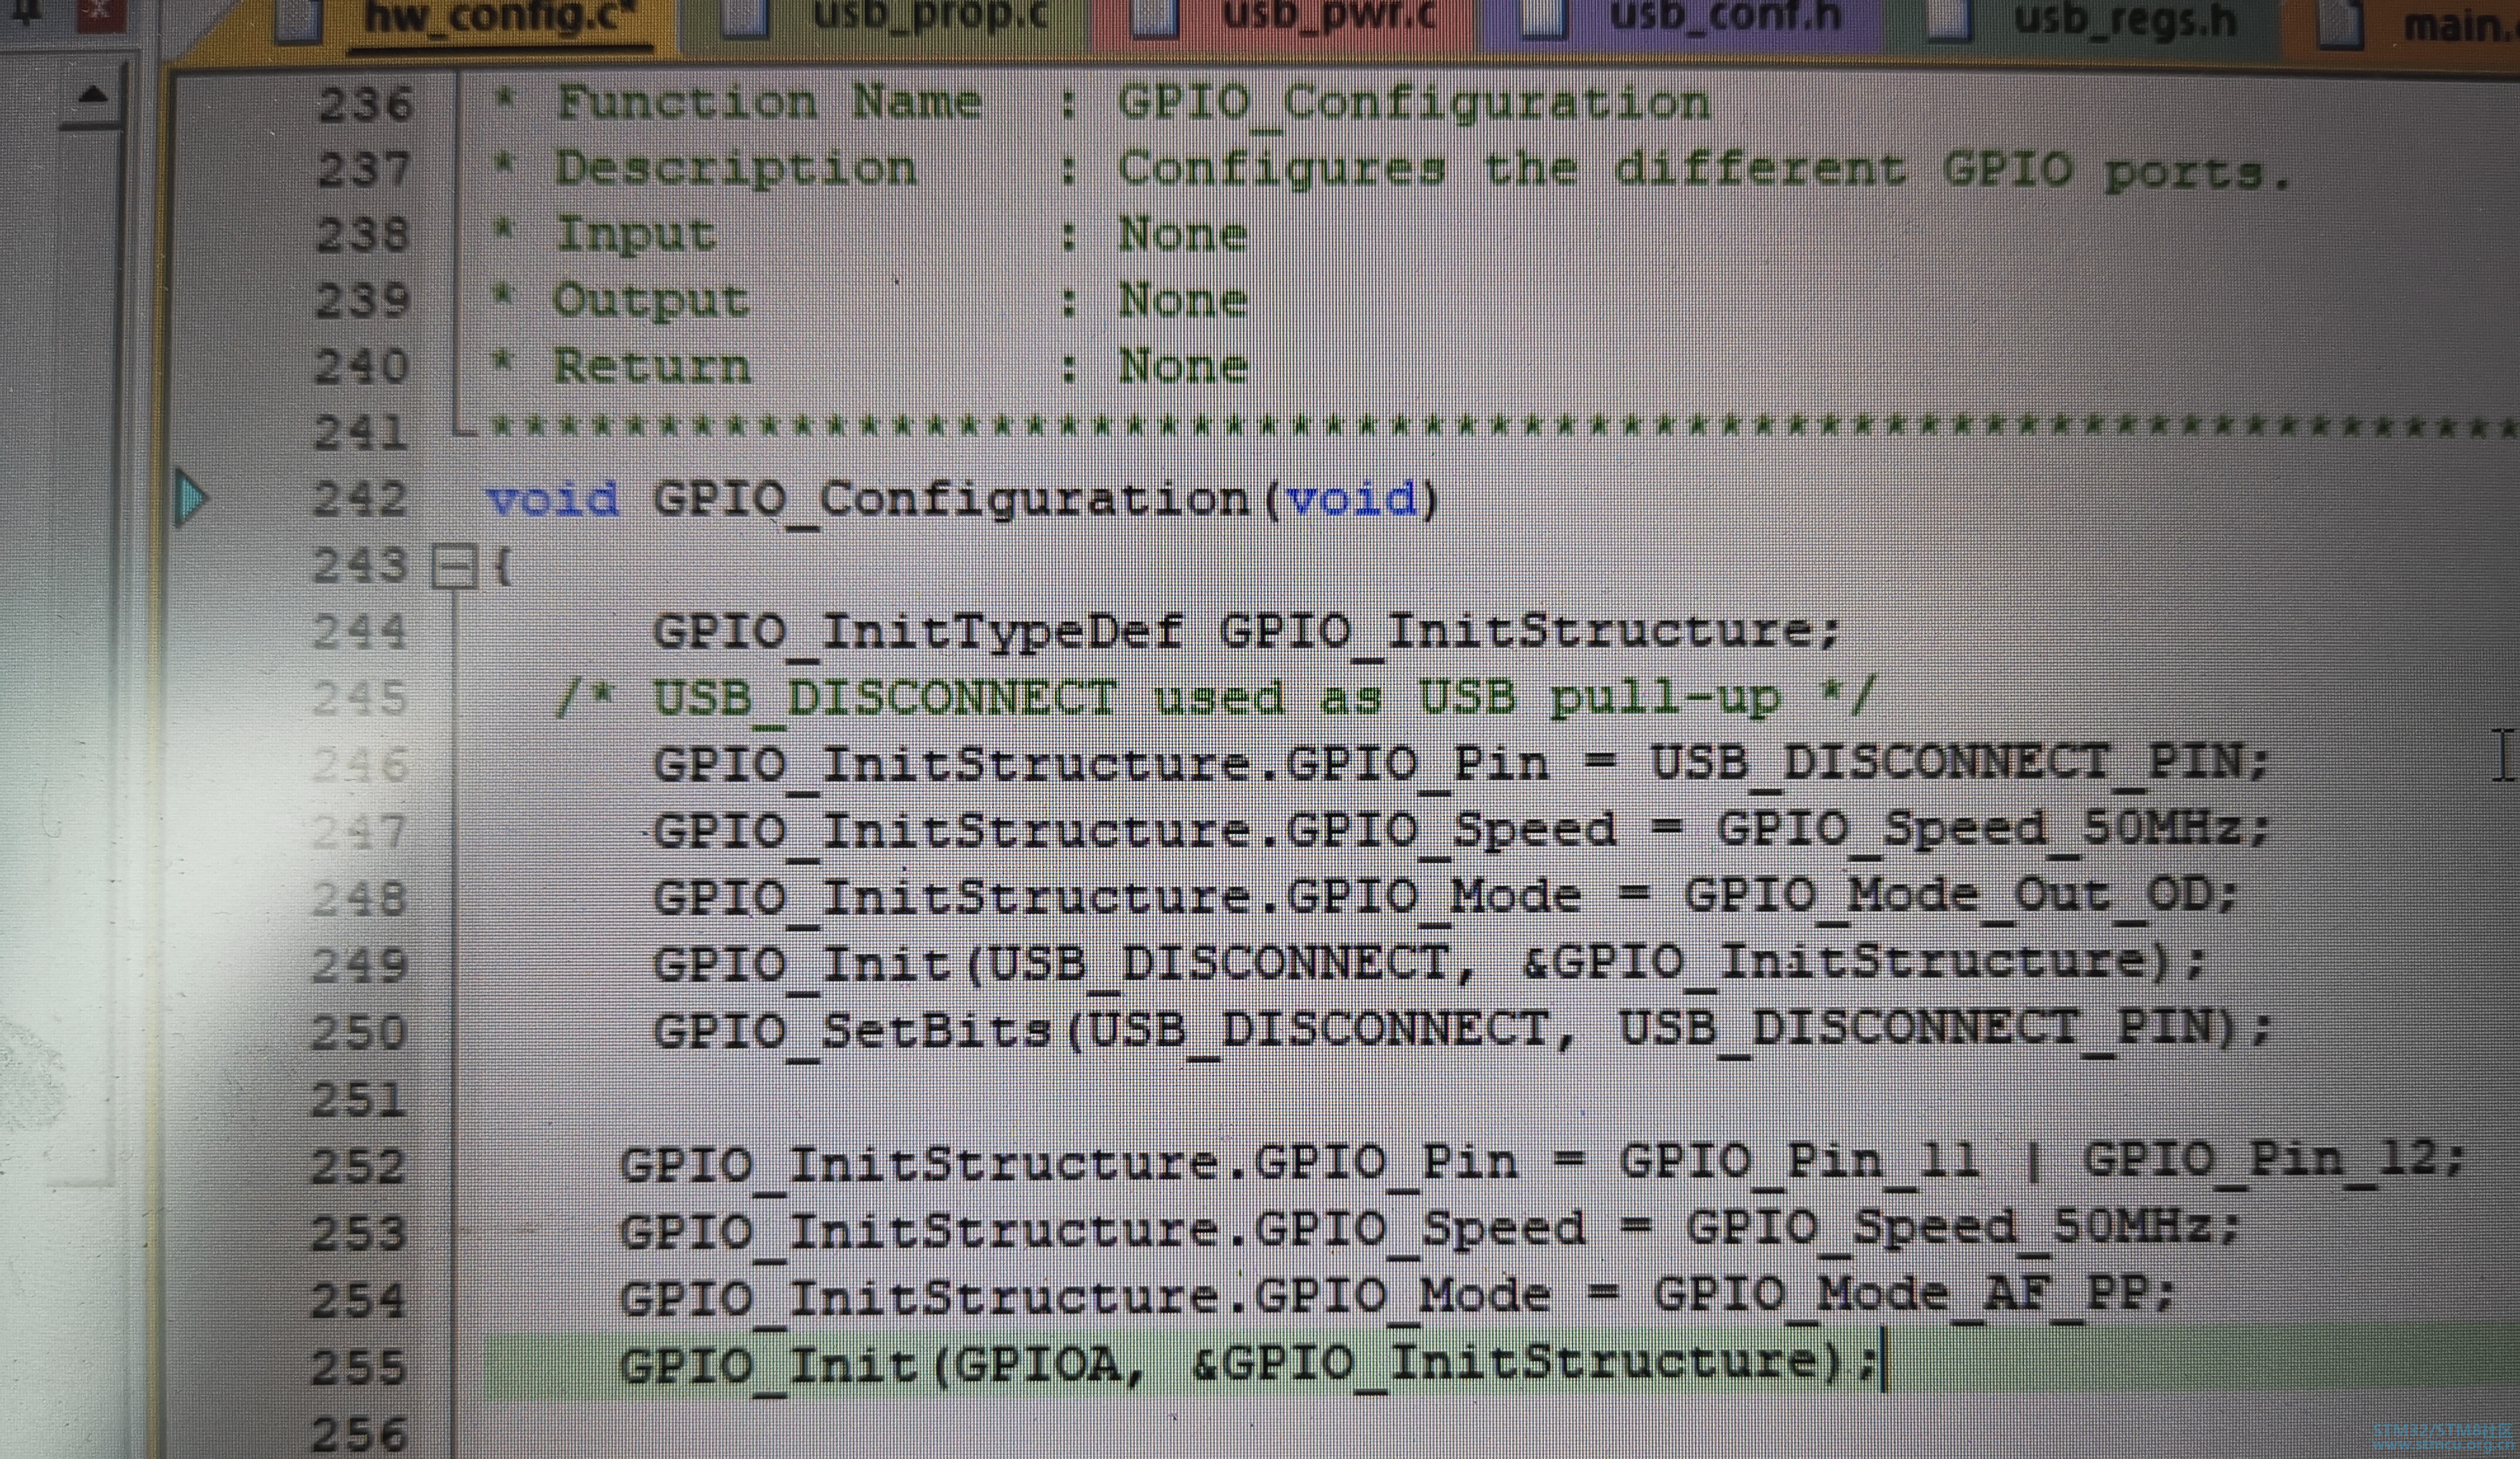Click 'Input' comment on line 238
The image size is (2520, 1459).
tap(636, 236)
